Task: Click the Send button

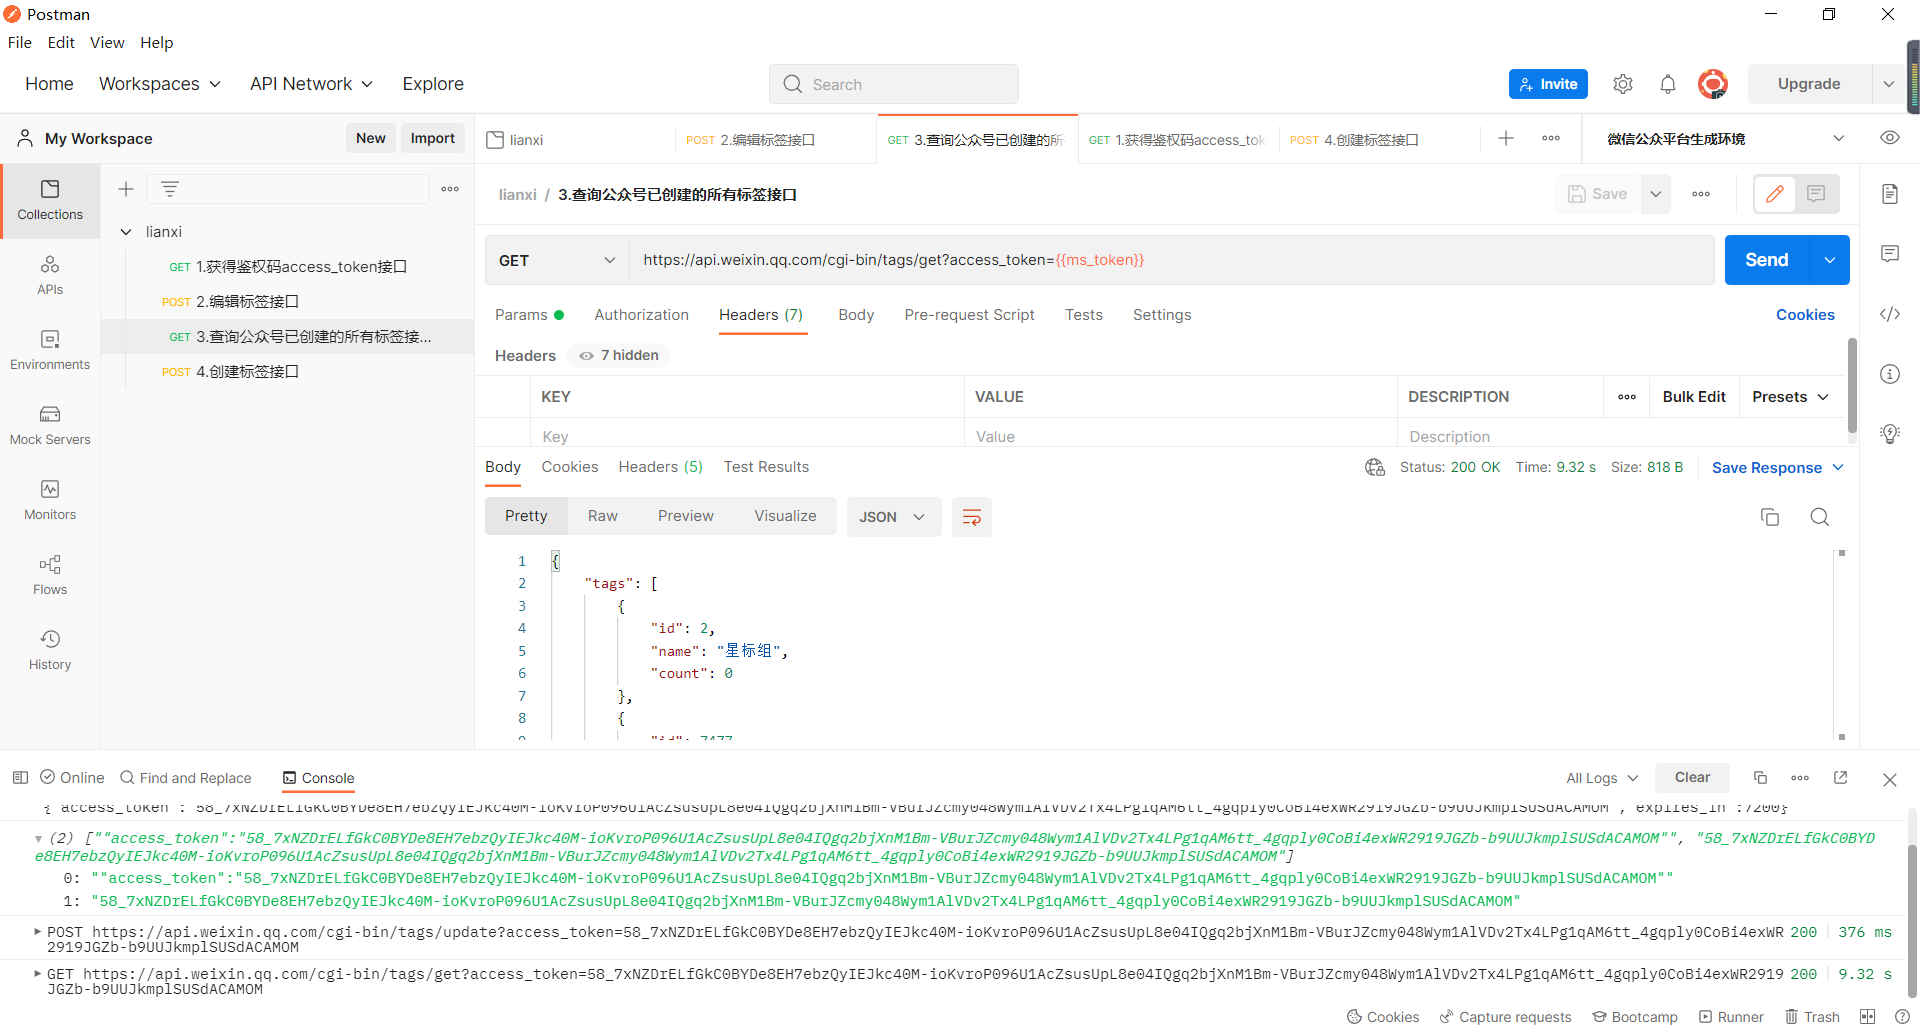Action: (1766, 260)
